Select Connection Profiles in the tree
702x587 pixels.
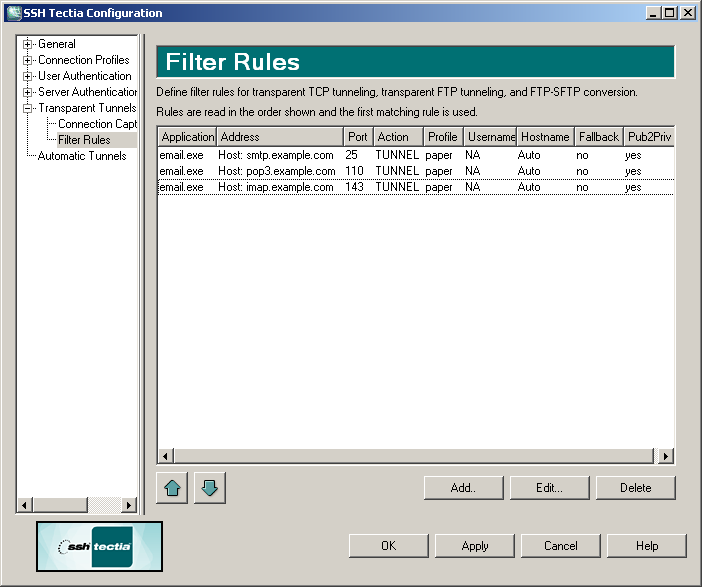point(84,60)
